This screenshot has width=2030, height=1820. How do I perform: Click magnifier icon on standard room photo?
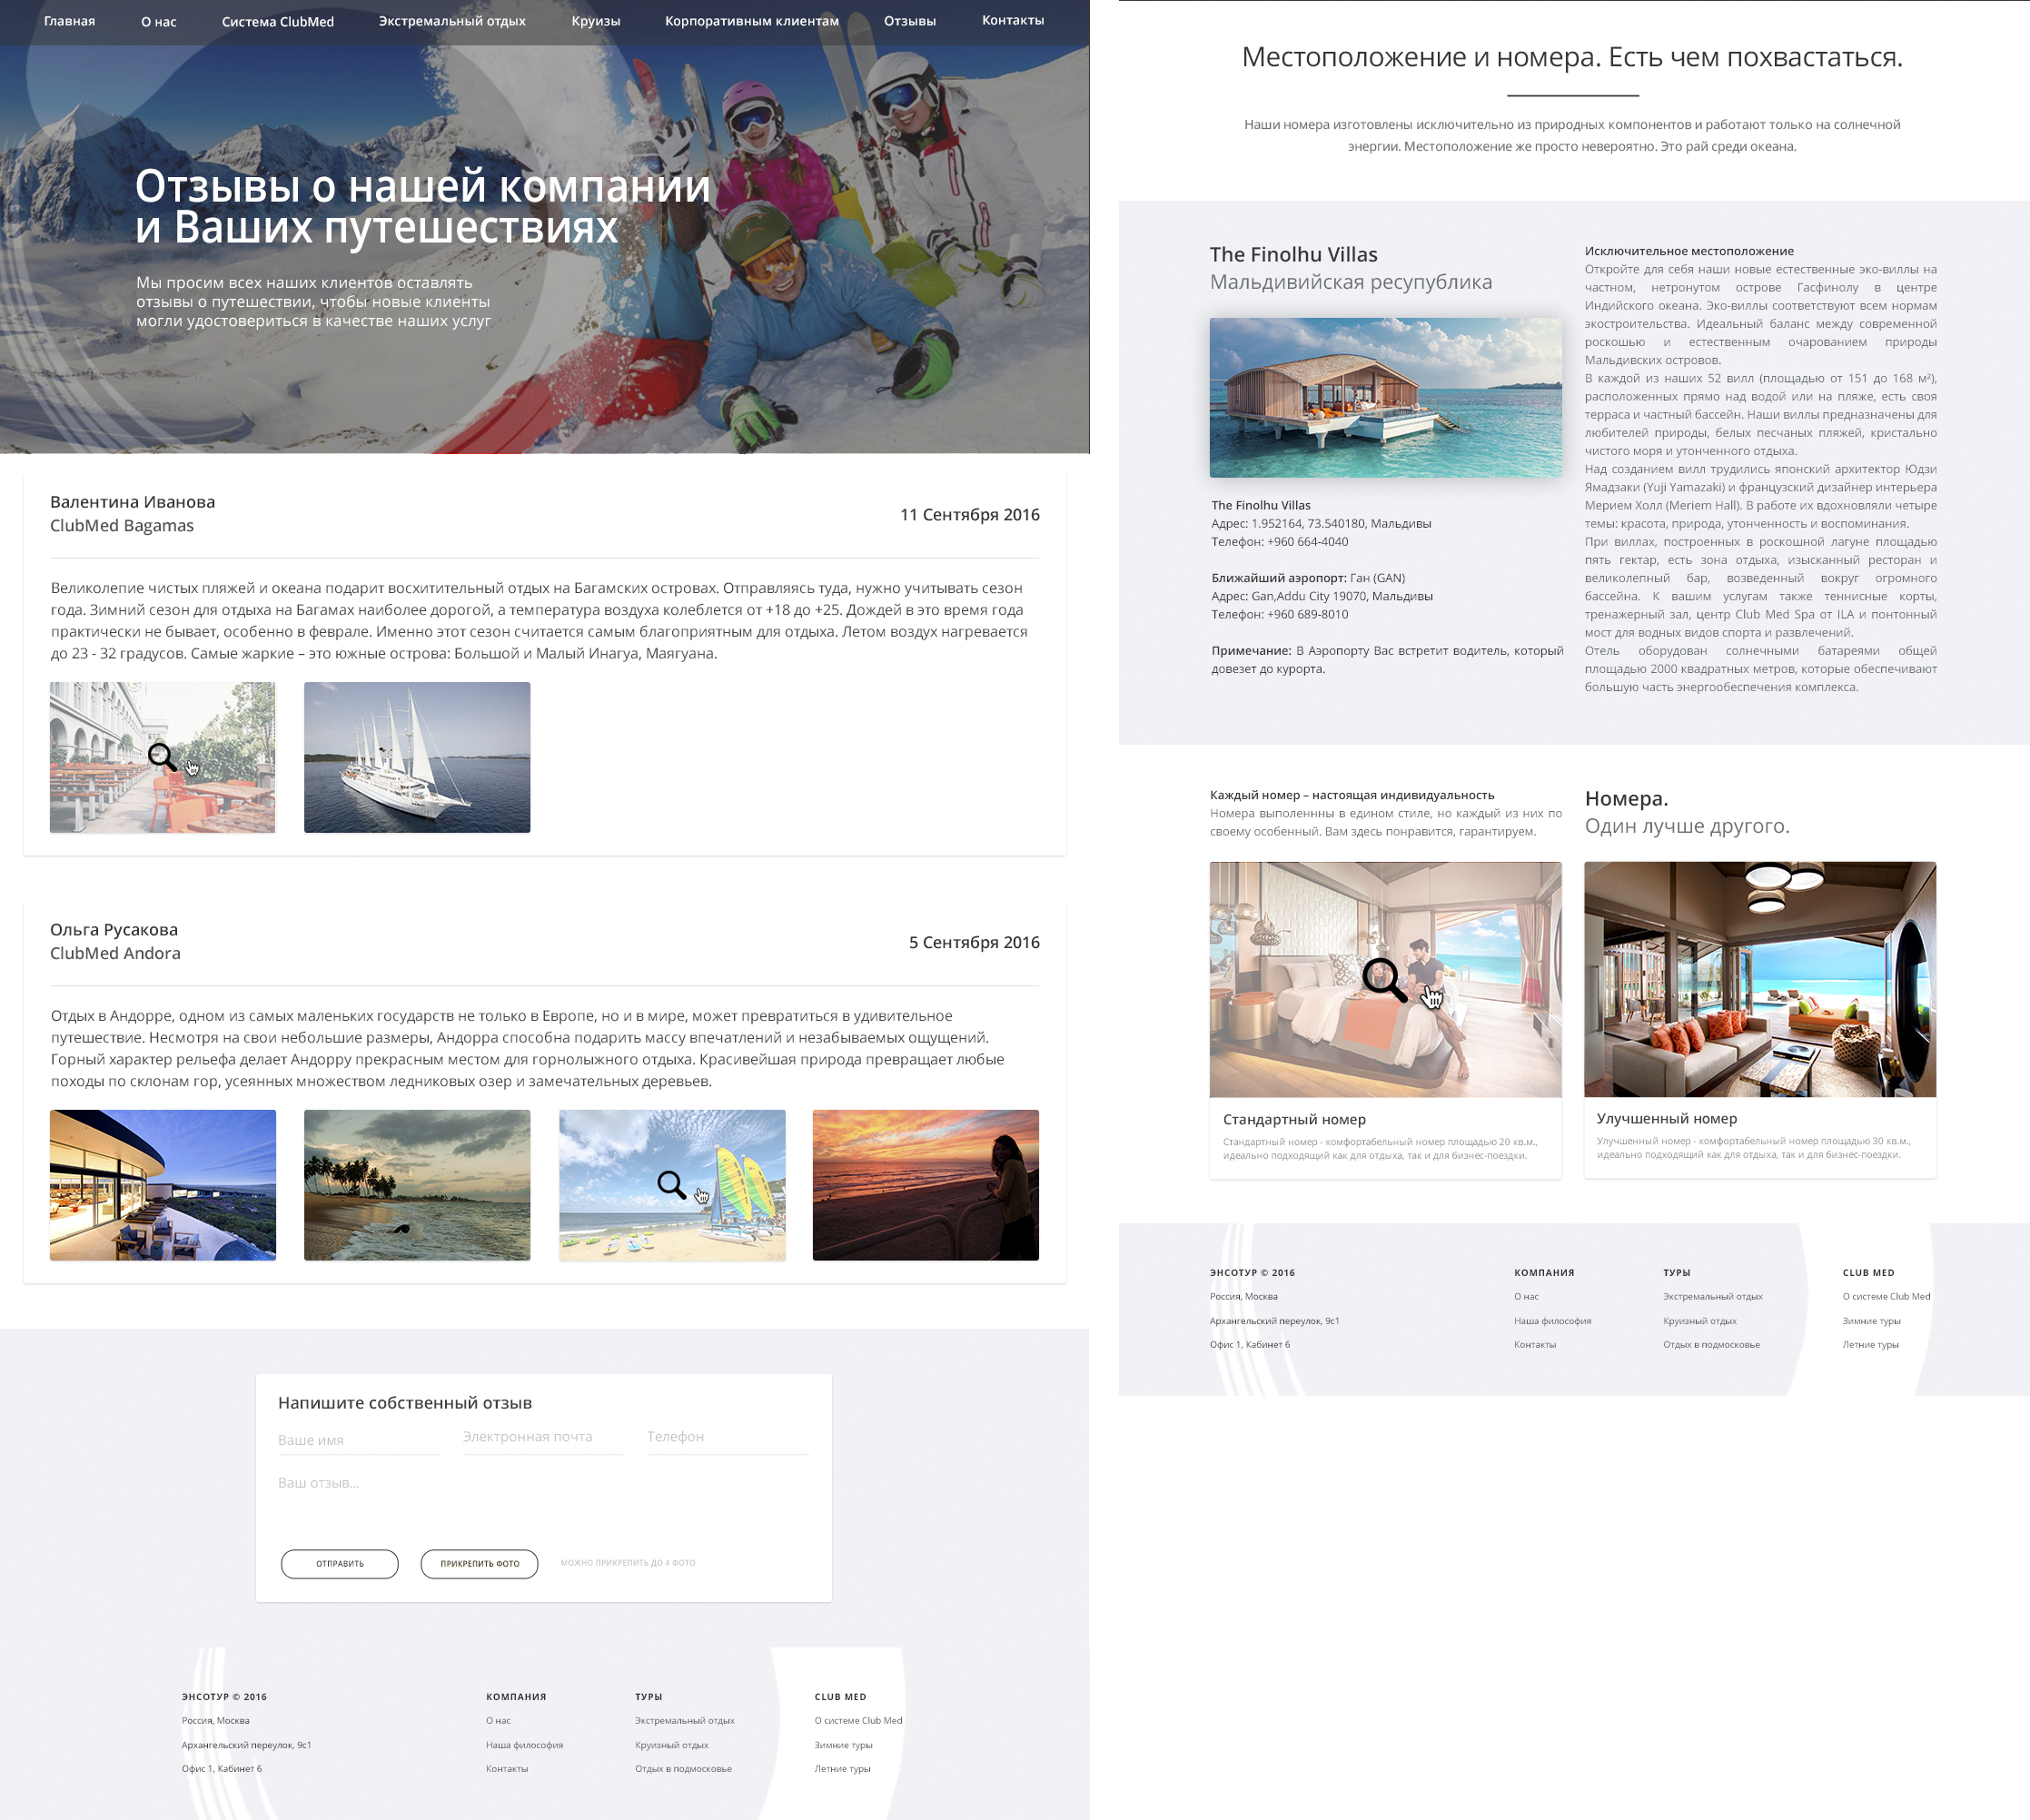(x=1385, y=980)
